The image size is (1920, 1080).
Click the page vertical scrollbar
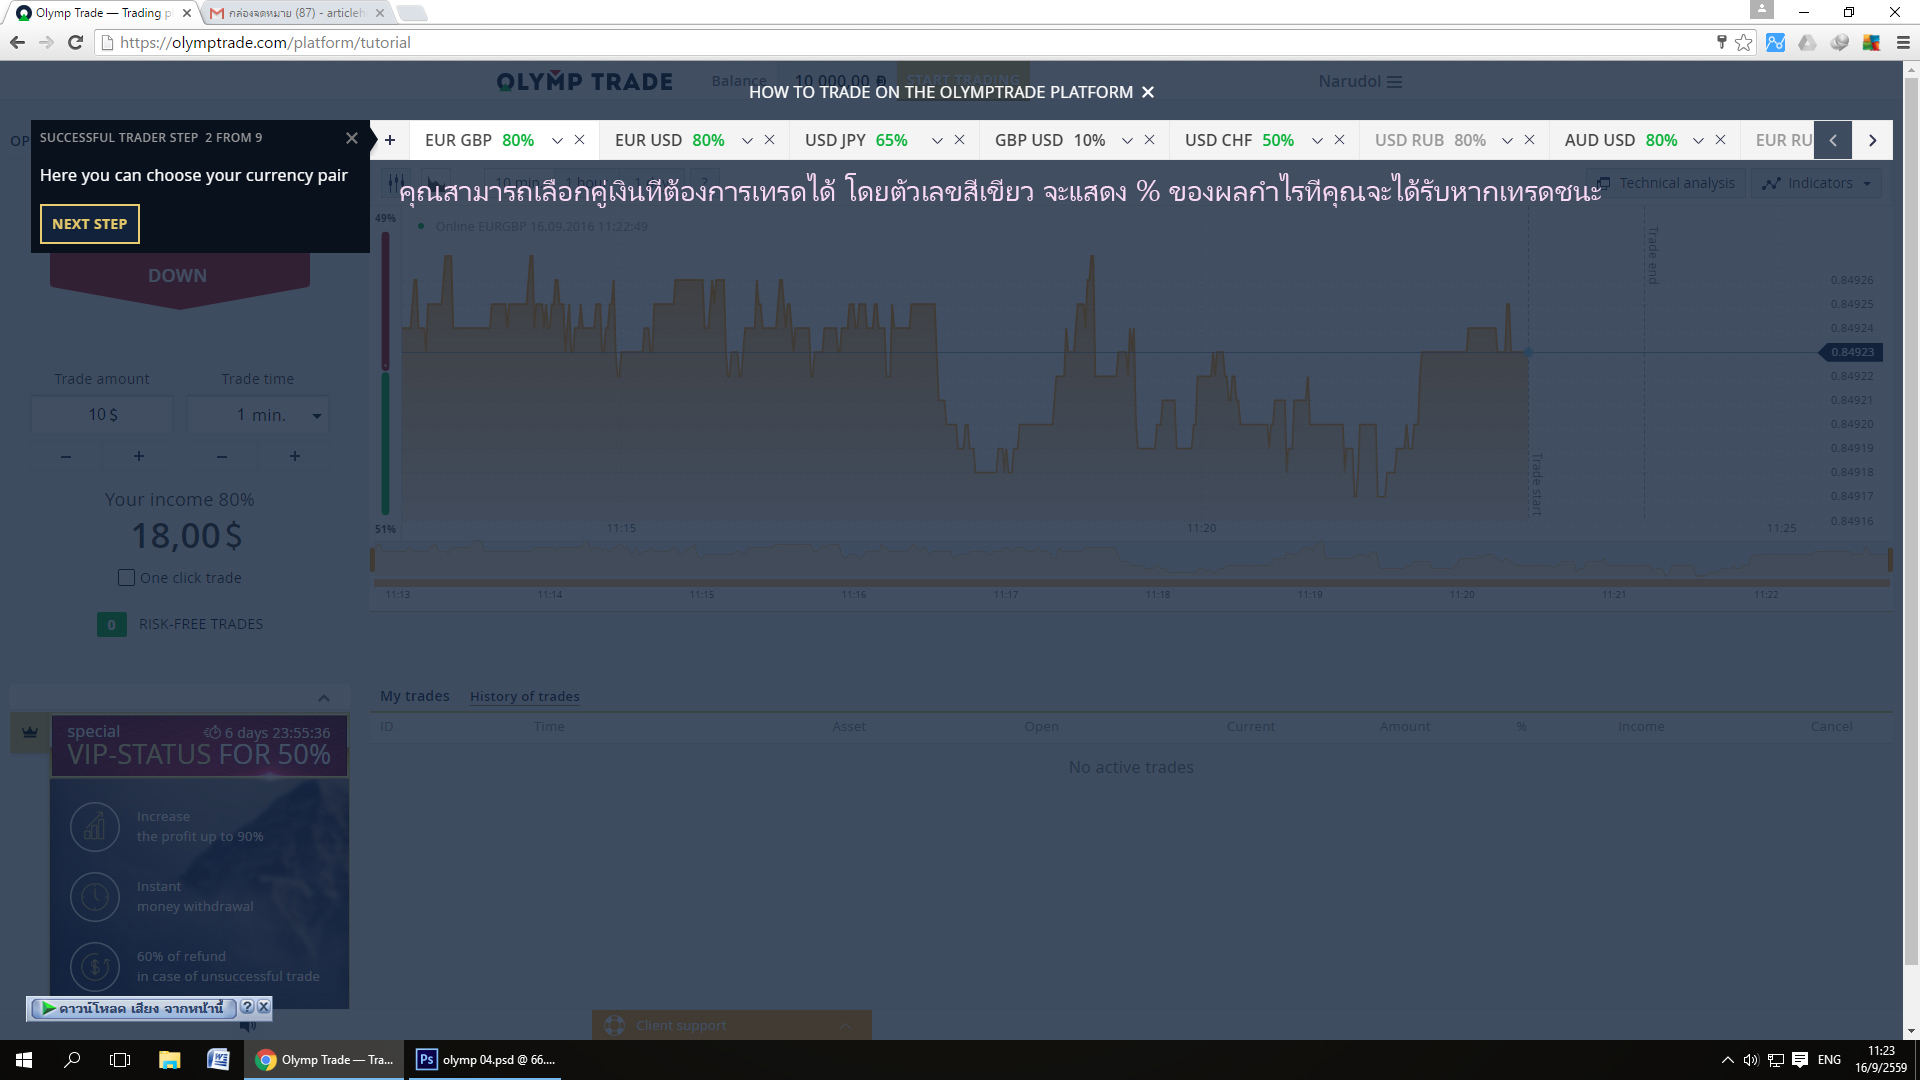1911,520
